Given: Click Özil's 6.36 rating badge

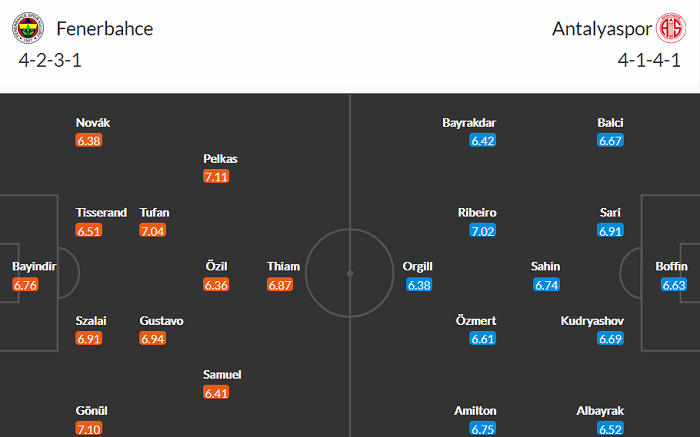Looking at the screenshot, I should pyautogui.click(x=217, y=285).
